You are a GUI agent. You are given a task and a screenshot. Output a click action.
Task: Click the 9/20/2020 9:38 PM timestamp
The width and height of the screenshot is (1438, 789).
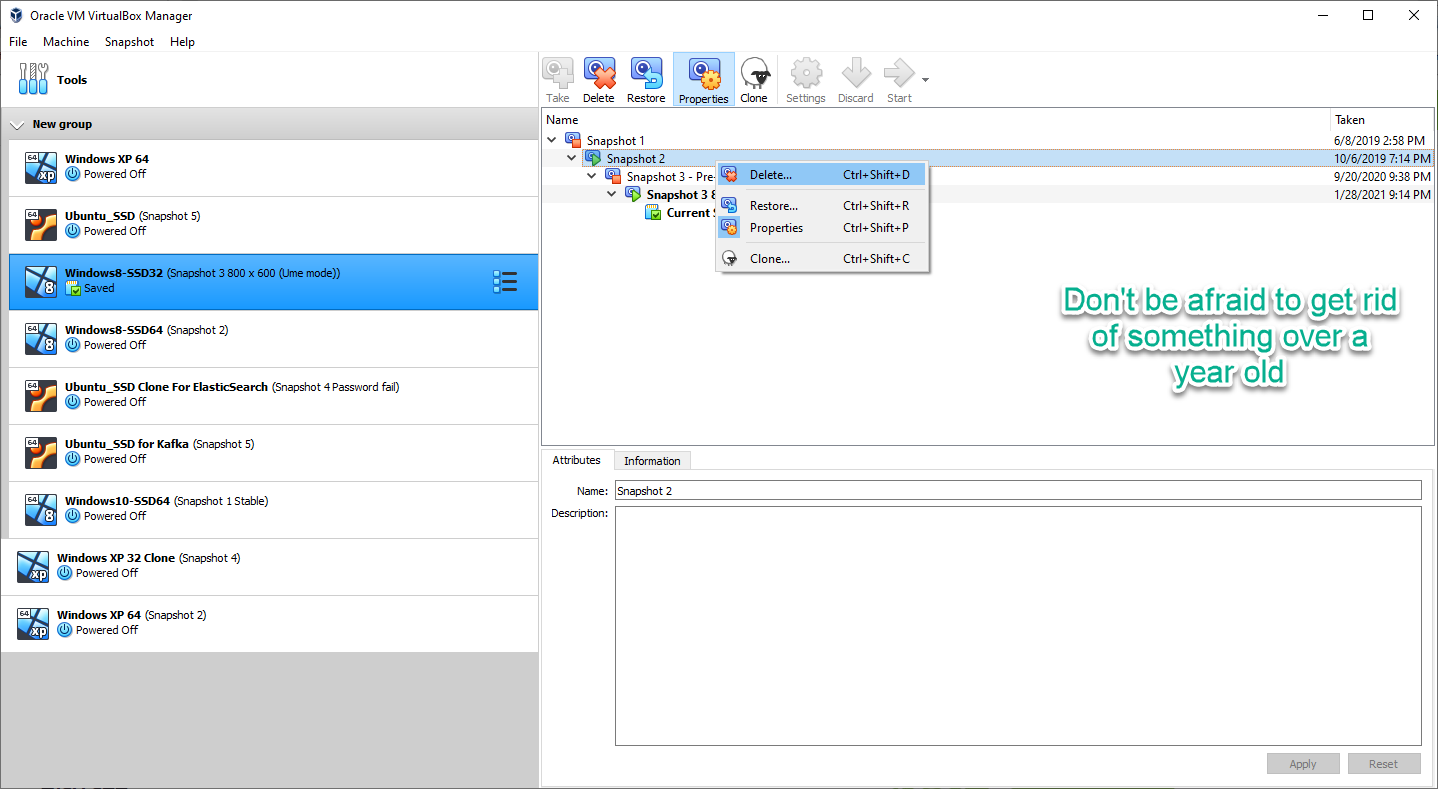[x=1382, y=176]
